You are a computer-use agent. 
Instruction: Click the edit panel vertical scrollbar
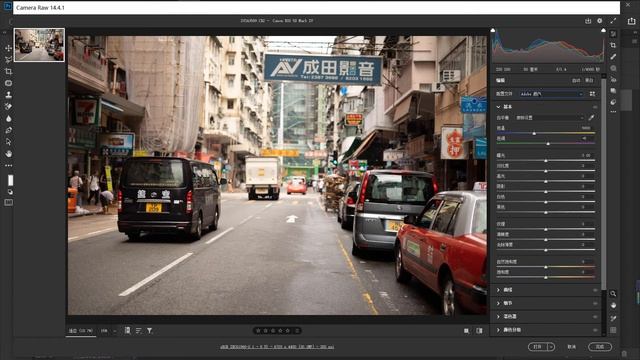(603, 184)
